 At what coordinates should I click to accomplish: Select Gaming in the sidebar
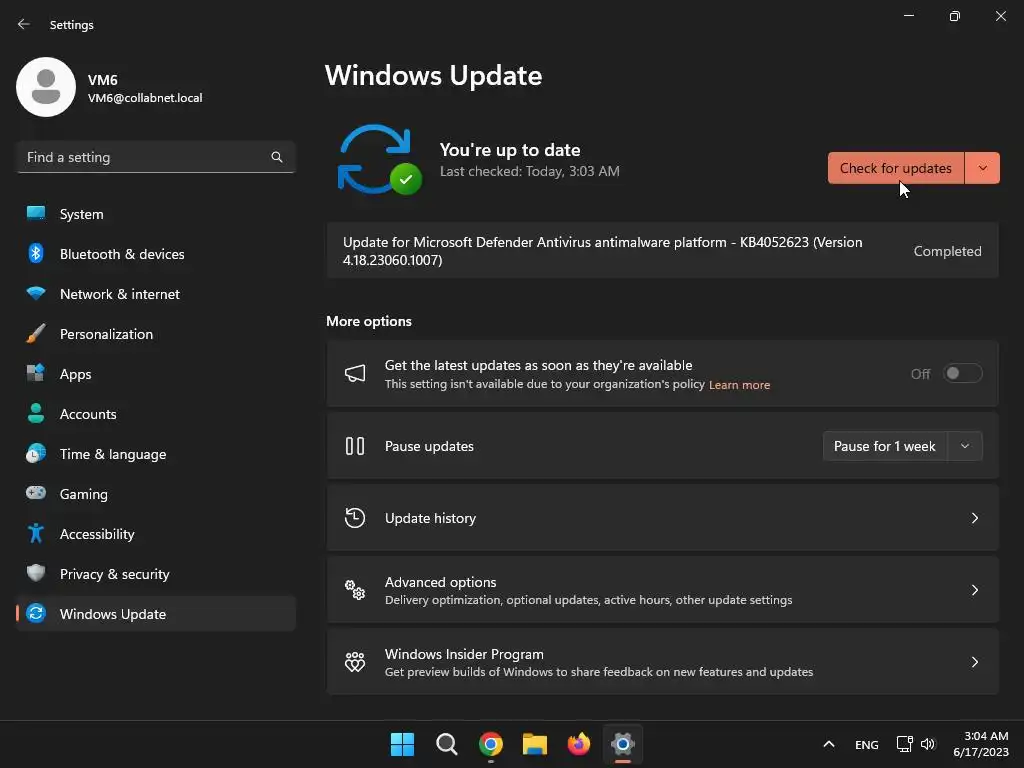(155, 494)
